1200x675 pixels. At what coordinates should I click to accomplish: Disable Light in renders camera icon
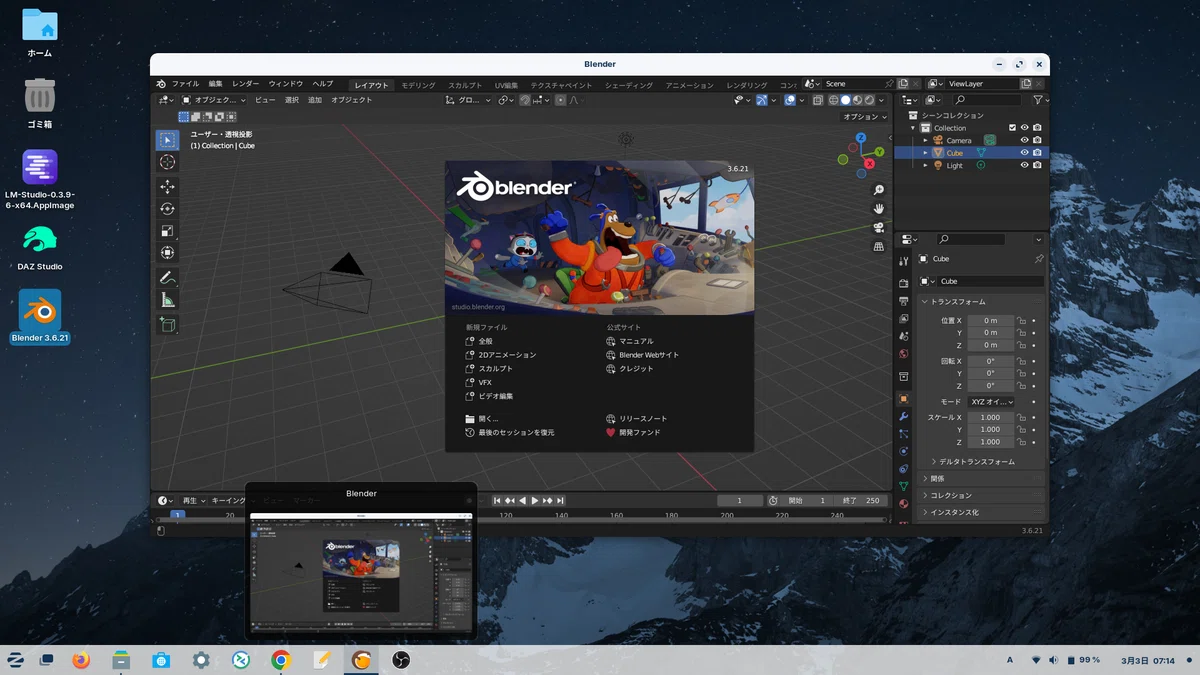coord(1037,165)
